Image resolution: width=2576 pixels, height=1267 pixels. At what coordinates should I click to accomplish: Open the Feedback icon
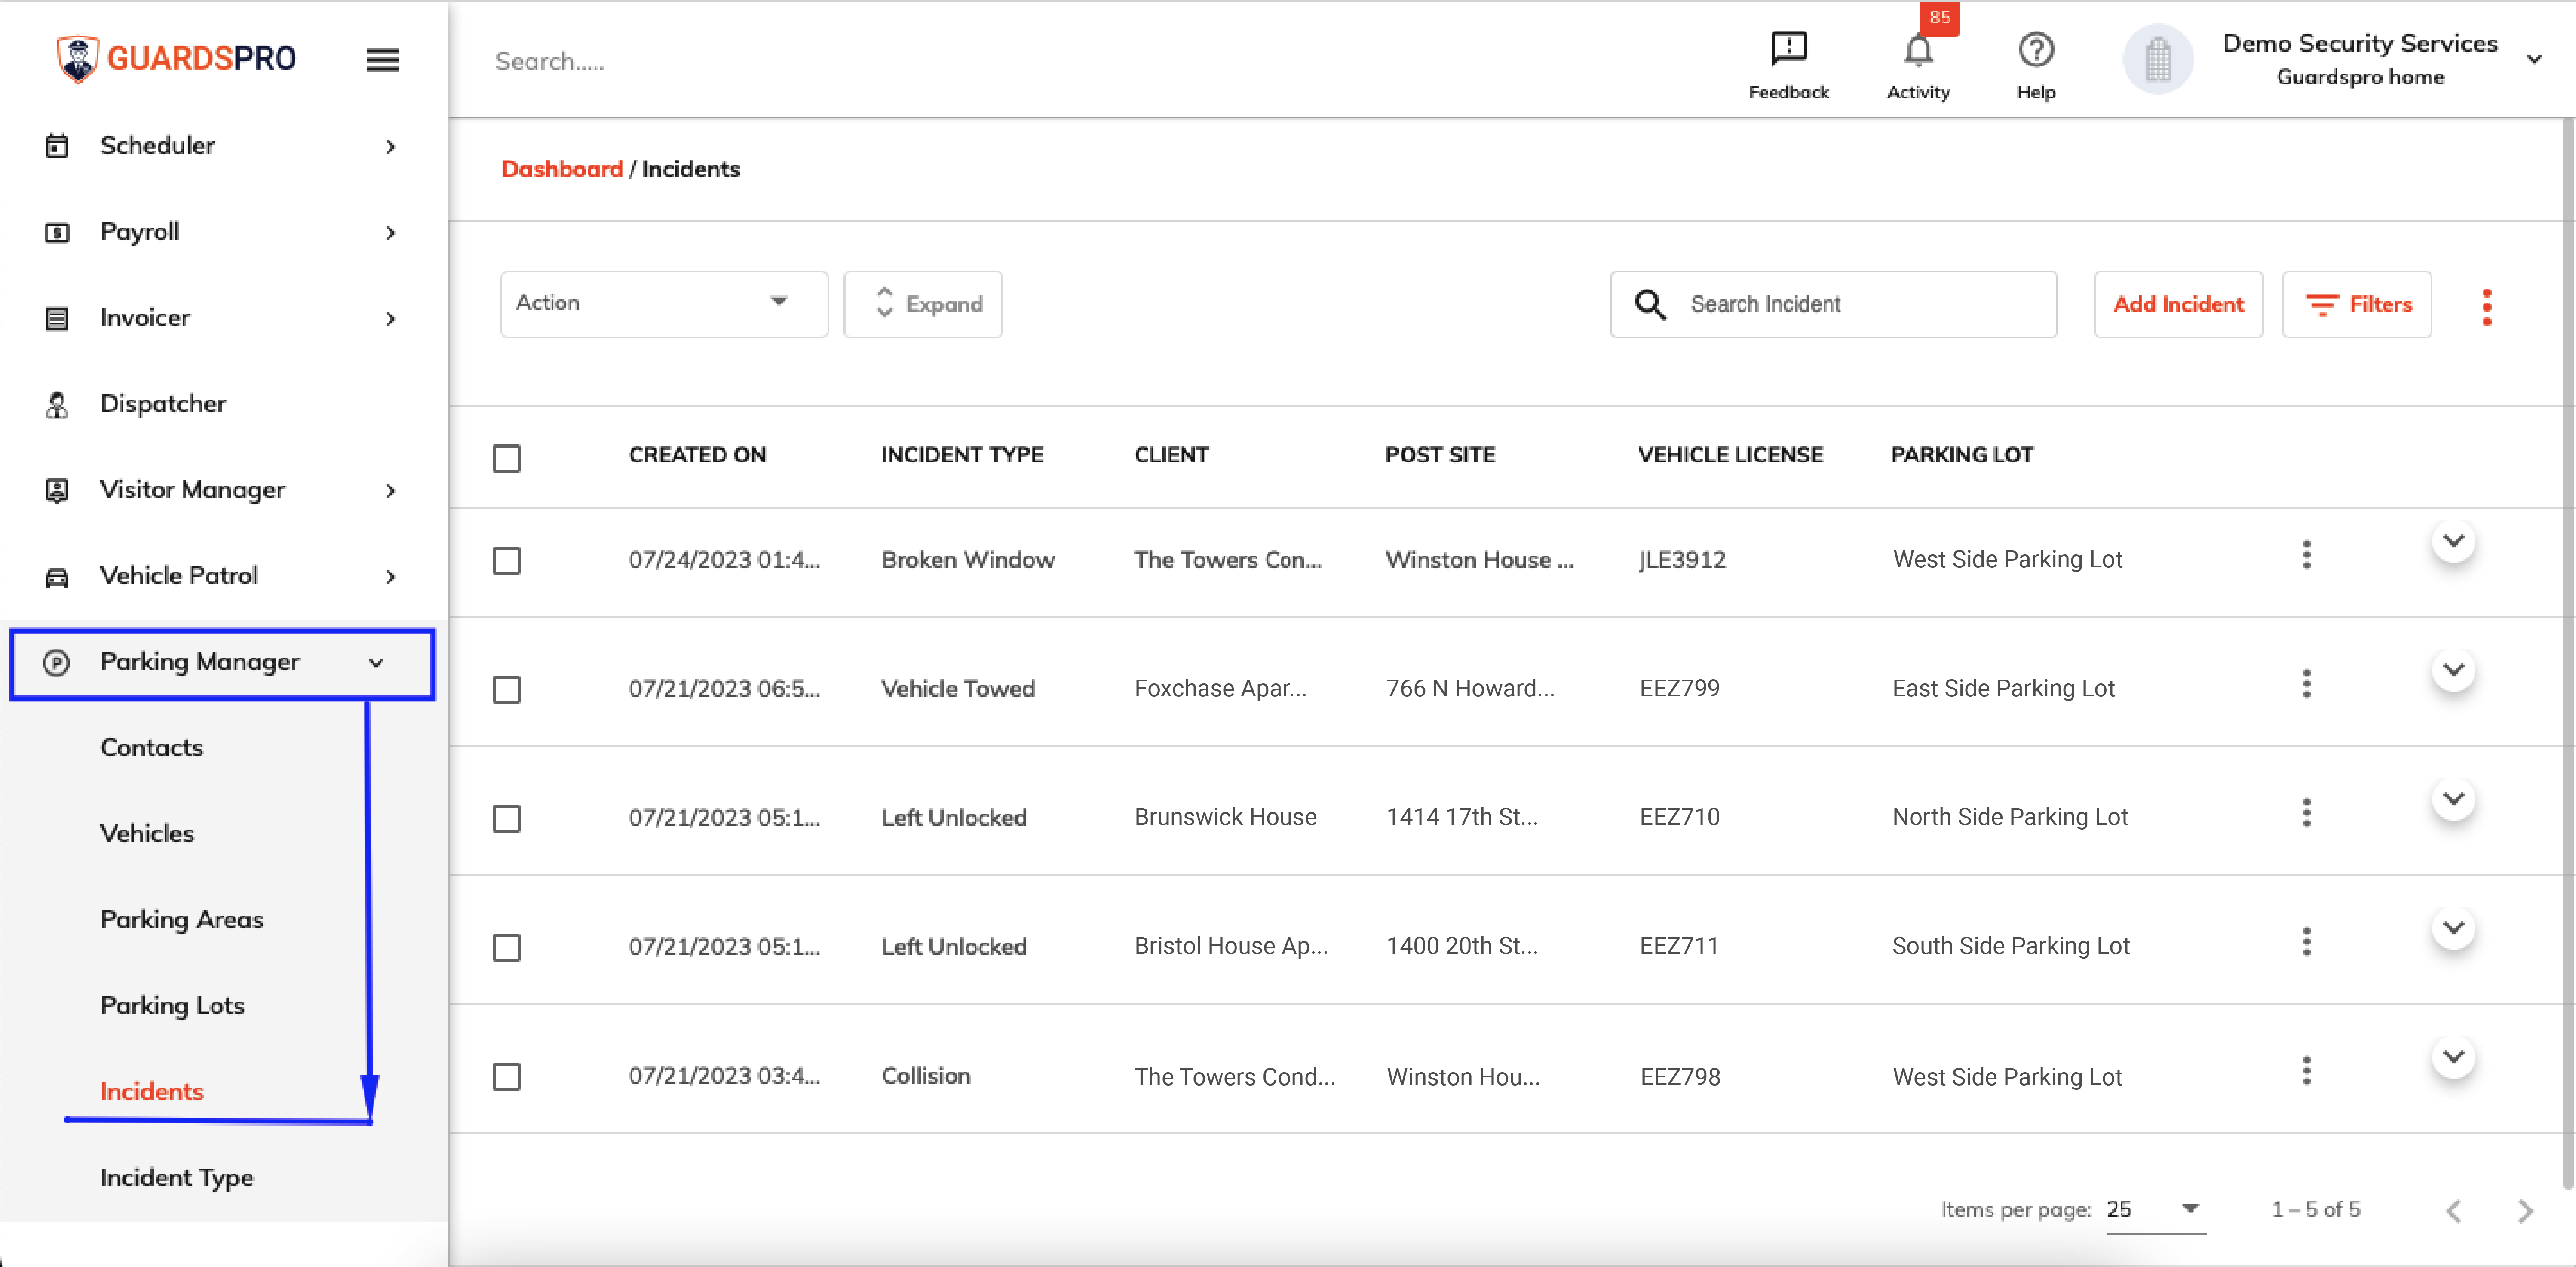point(1788,48)
